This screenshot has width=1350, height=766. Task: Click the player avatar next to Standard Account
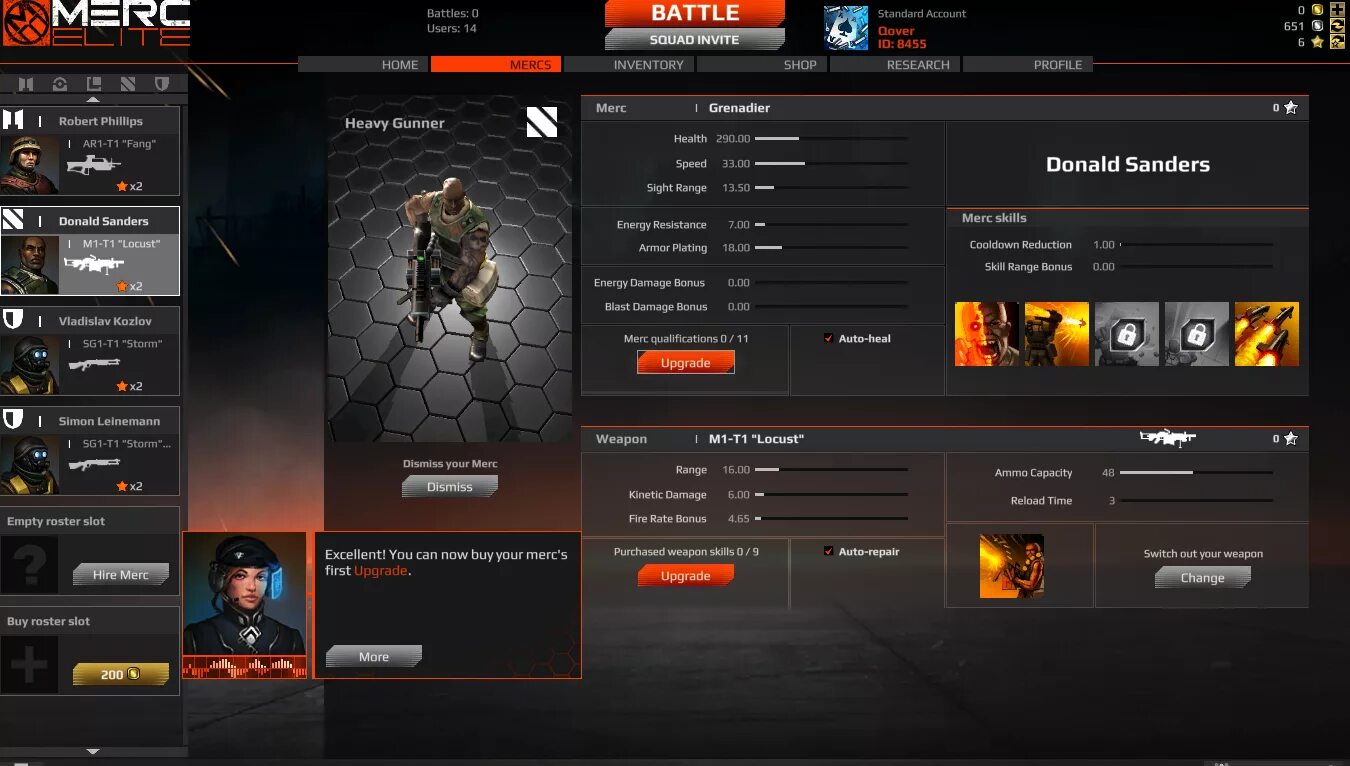(846, 28)
